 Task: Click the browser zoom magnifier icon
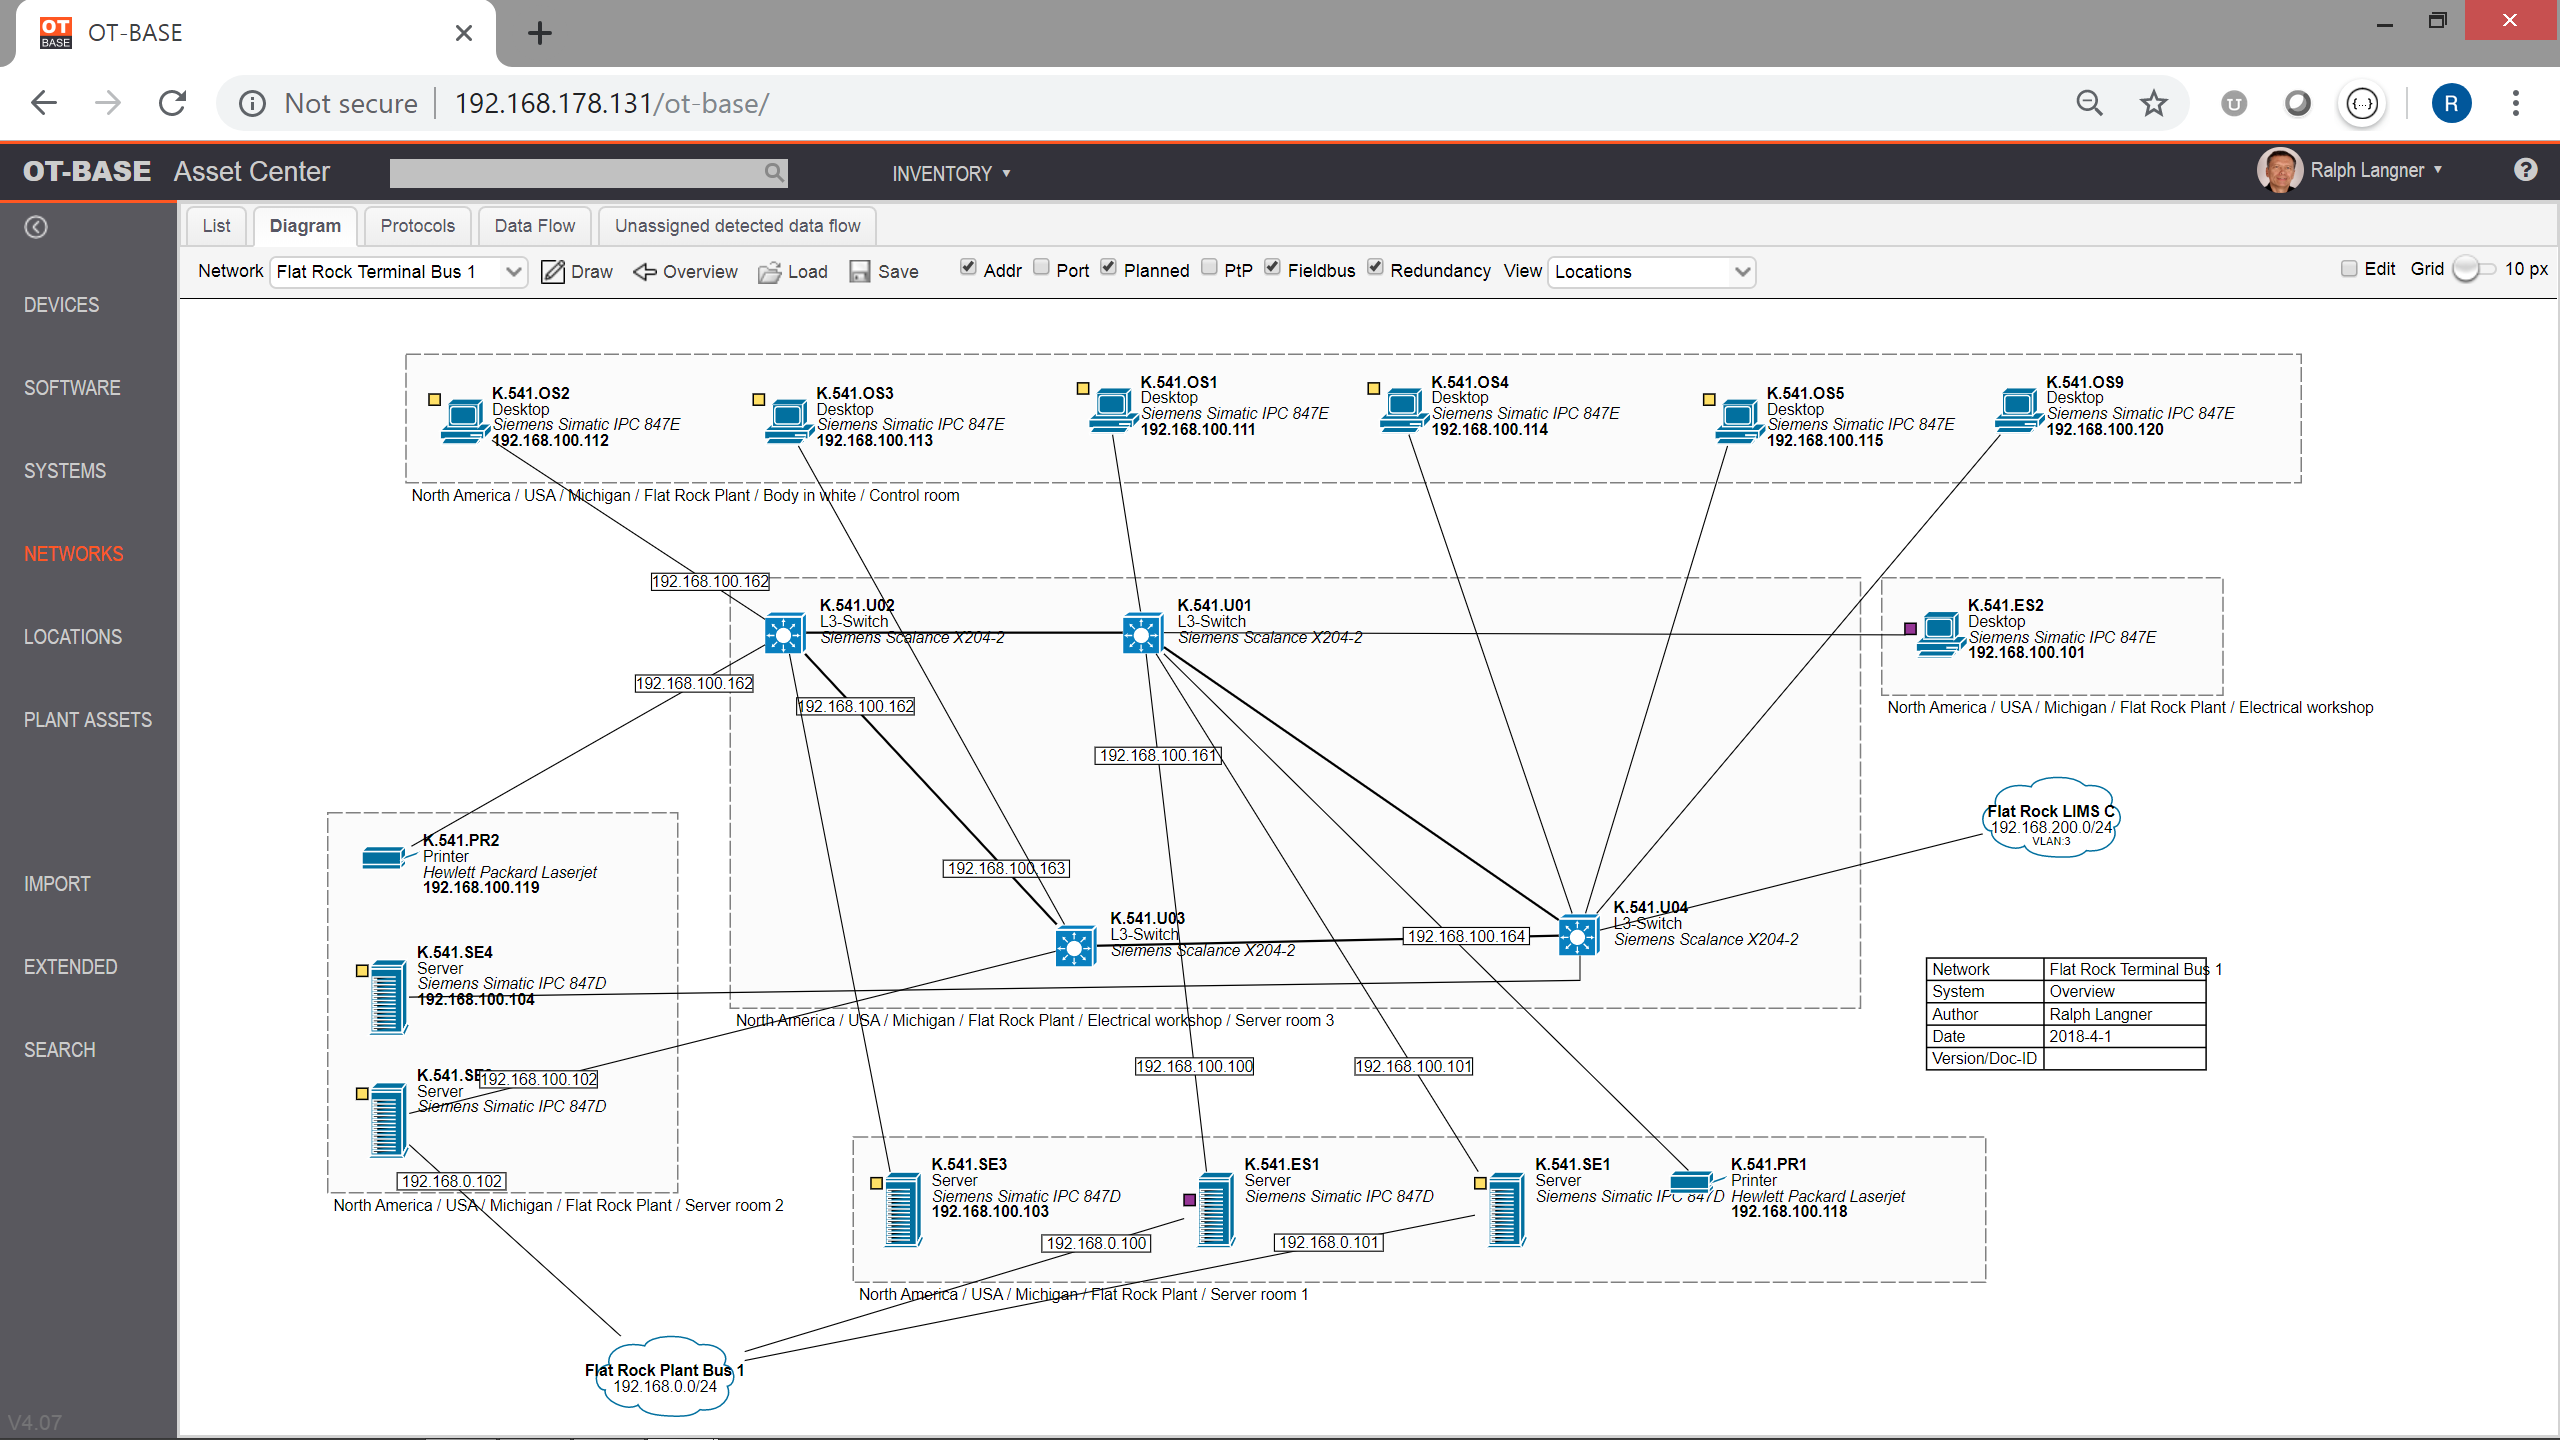[2089, 103]
